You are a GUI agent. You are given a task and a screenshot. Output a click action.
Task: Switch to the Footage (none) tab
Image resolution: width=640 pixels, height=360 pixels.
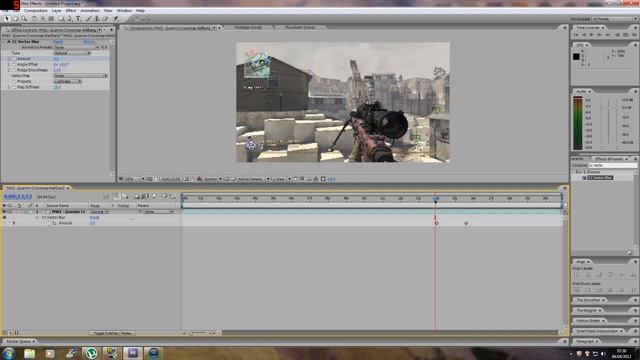click(x=248, y=27)
